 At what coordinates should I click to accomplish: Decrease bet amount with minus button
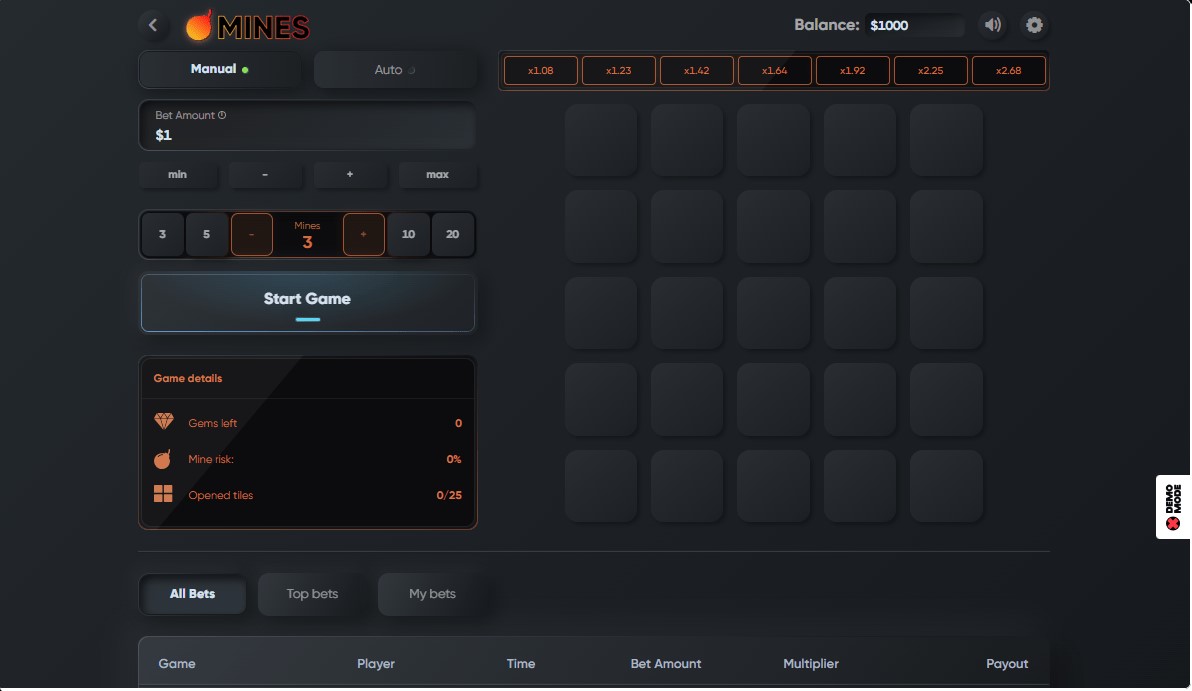(265, 175)
